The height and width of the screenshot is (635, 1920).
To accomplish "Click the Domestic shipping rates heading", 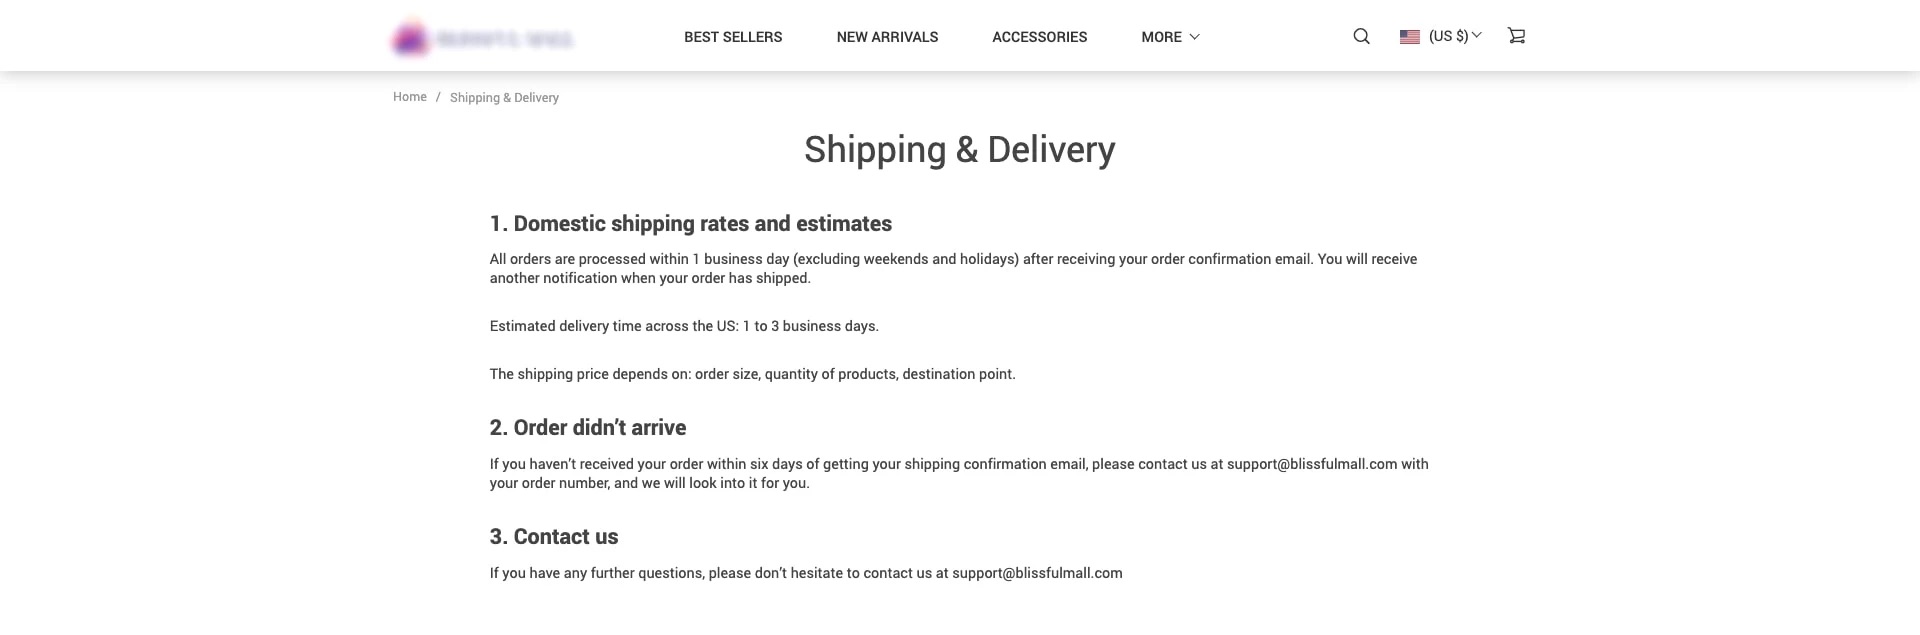I will coord(690,223).
